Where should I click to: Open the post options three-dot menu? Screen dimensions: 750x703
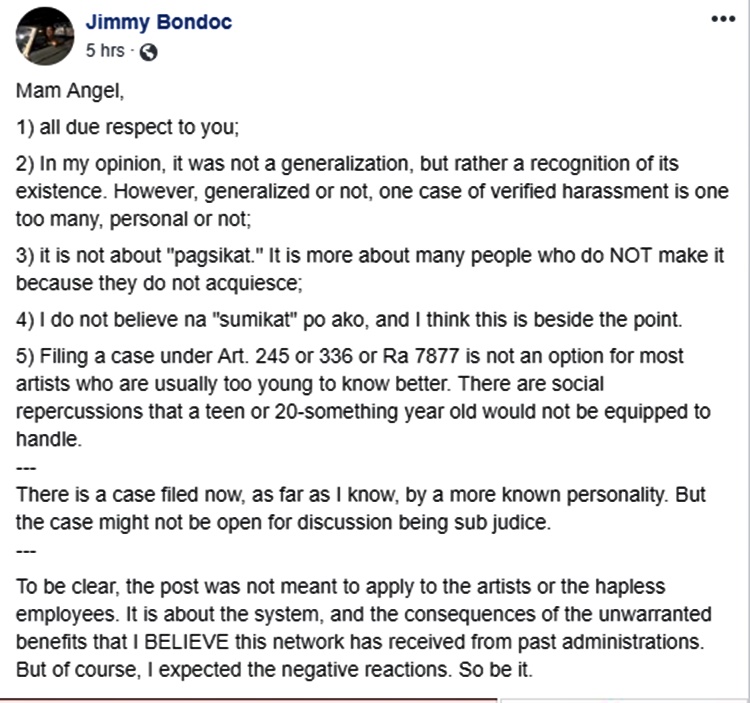[722, 19]
